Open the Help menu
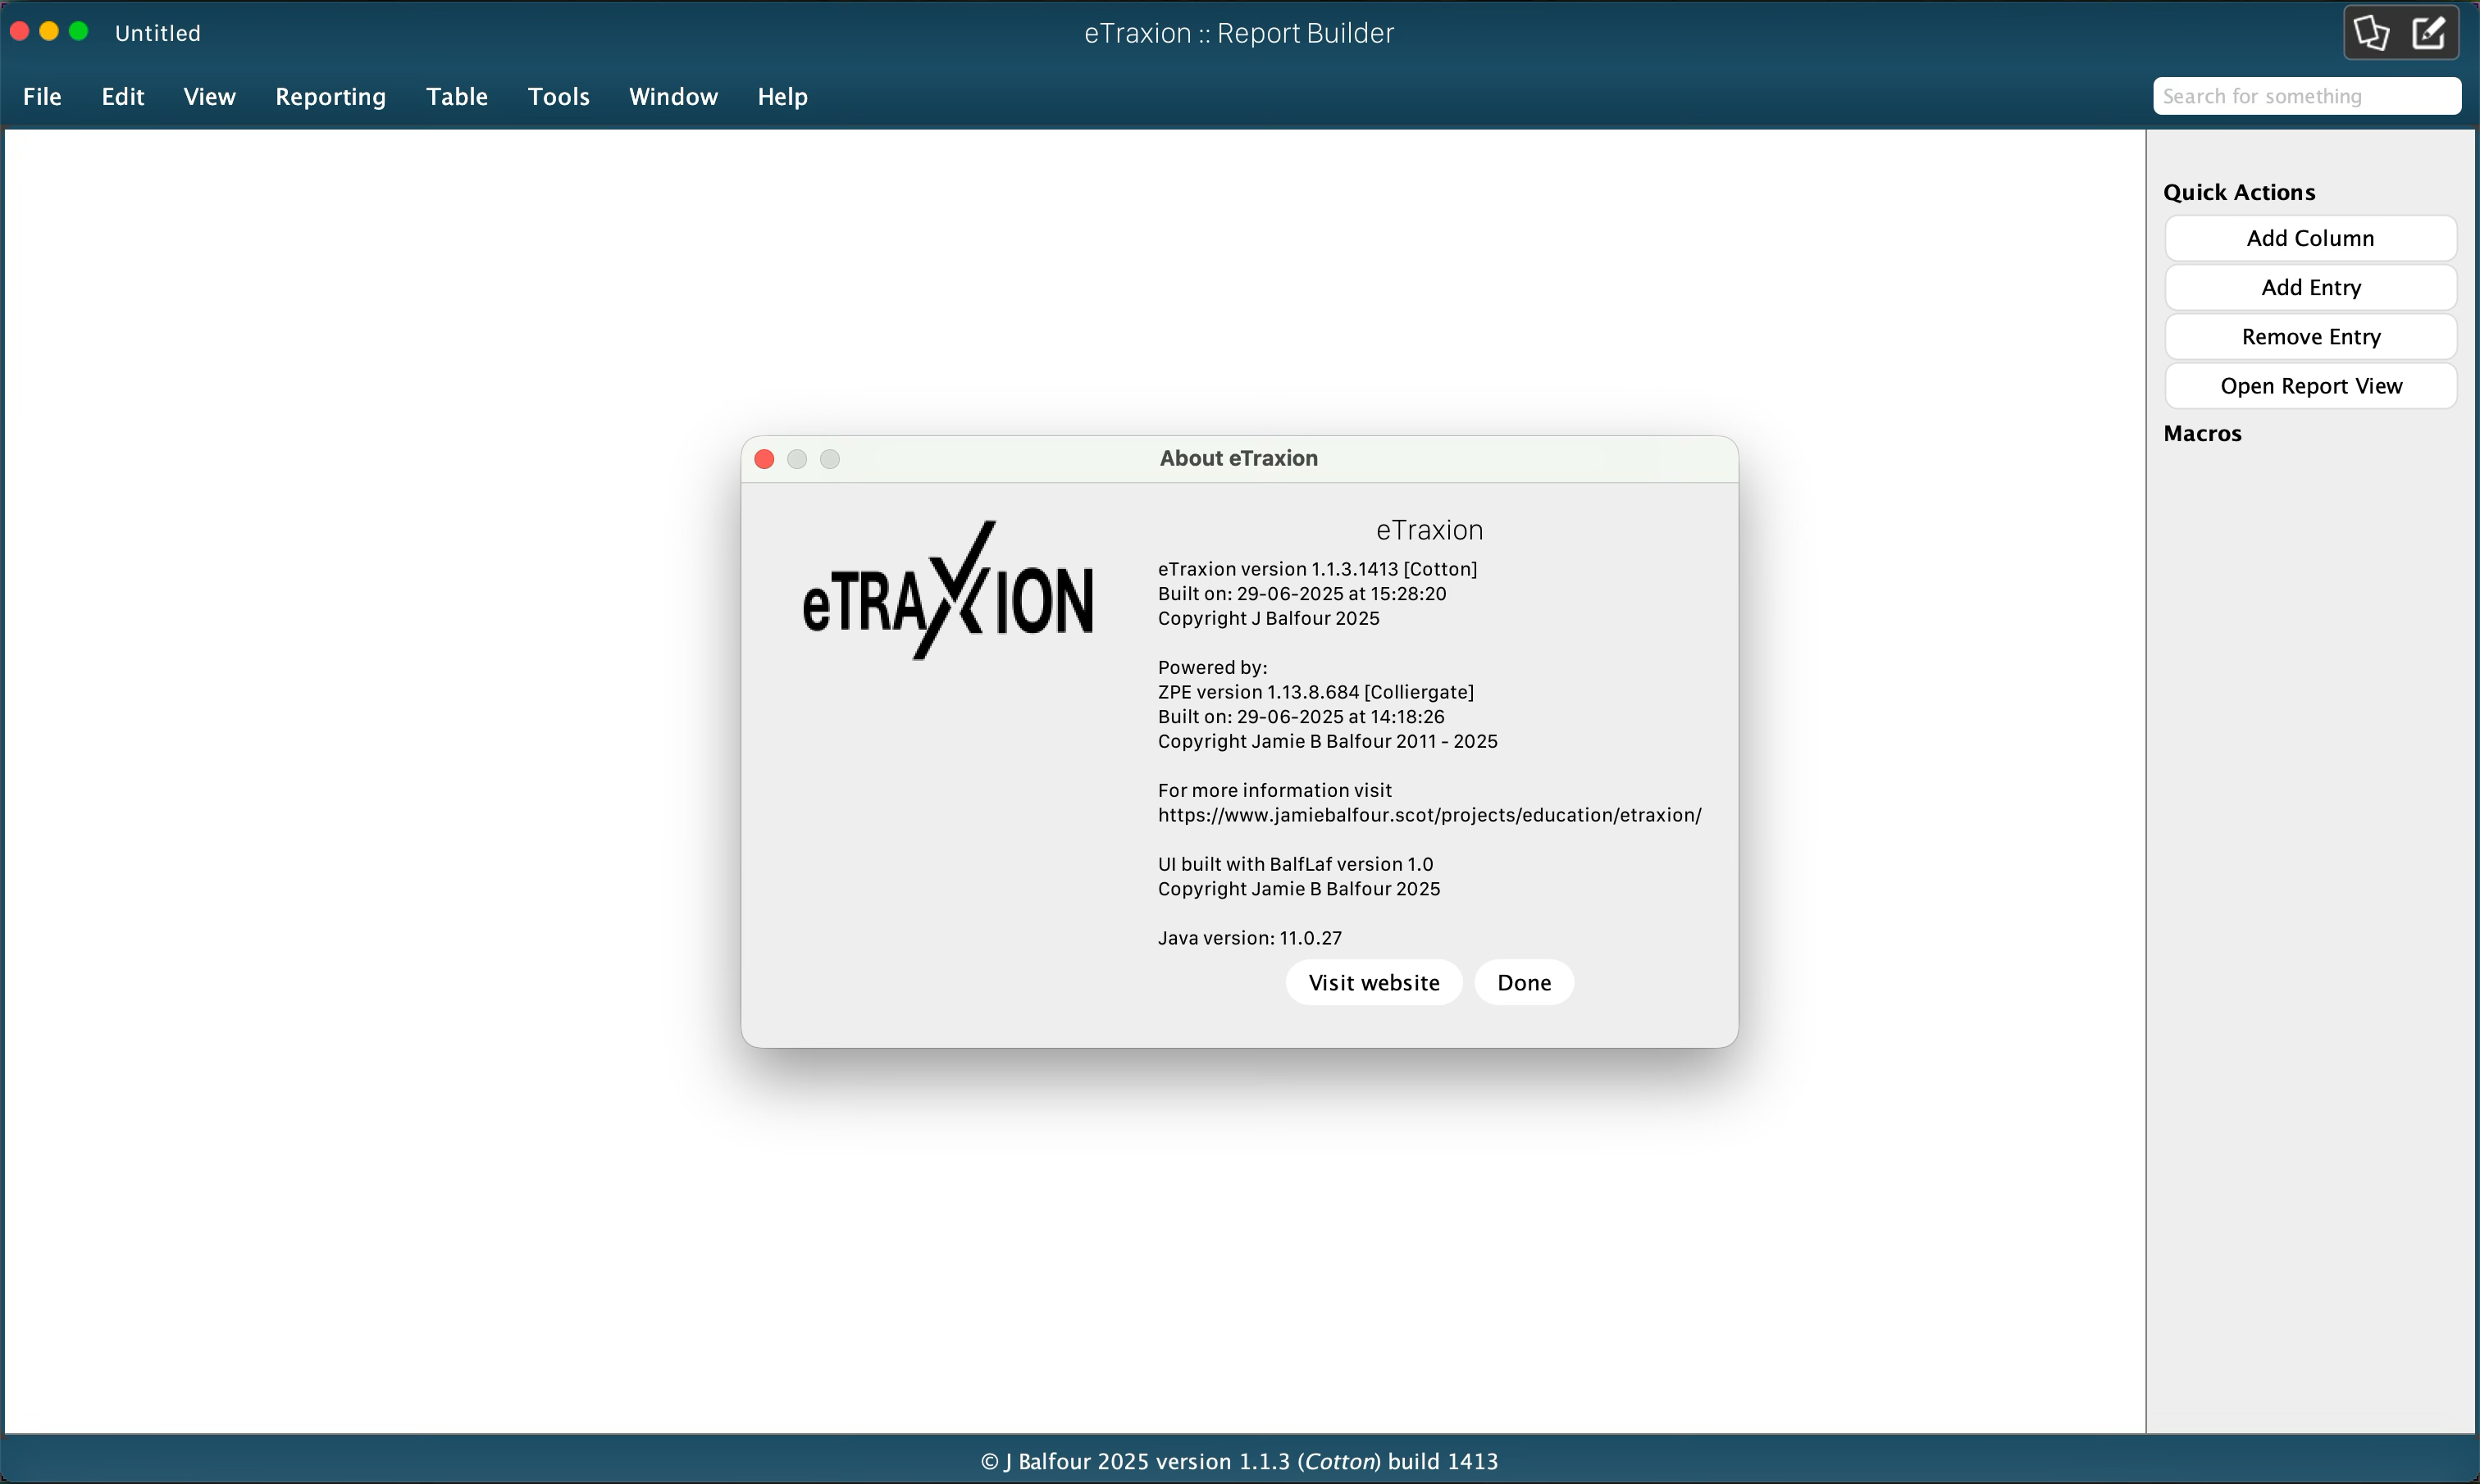Screen dimensions: 2480x1484 [783, 97]
